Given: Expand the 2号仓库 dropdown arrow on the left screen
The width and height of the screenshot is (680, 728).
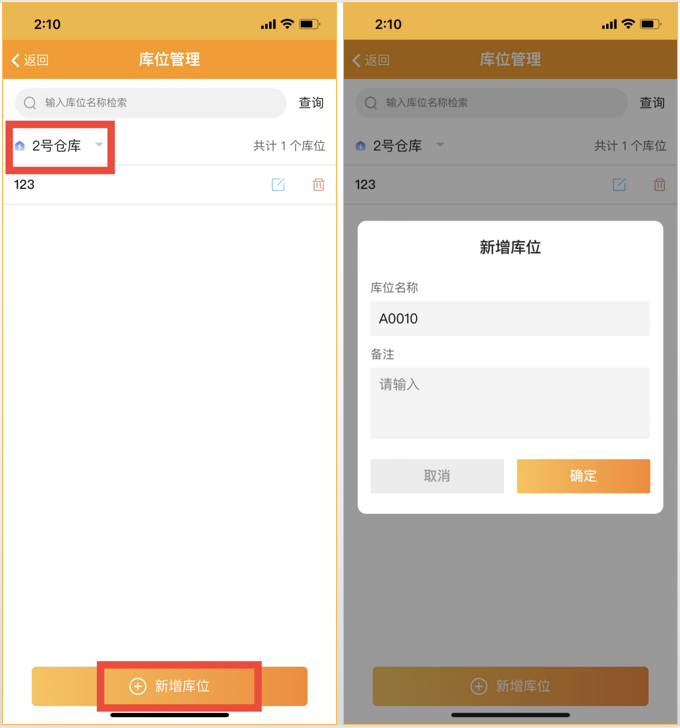Looking at the screenshot, I should point(99,144).
